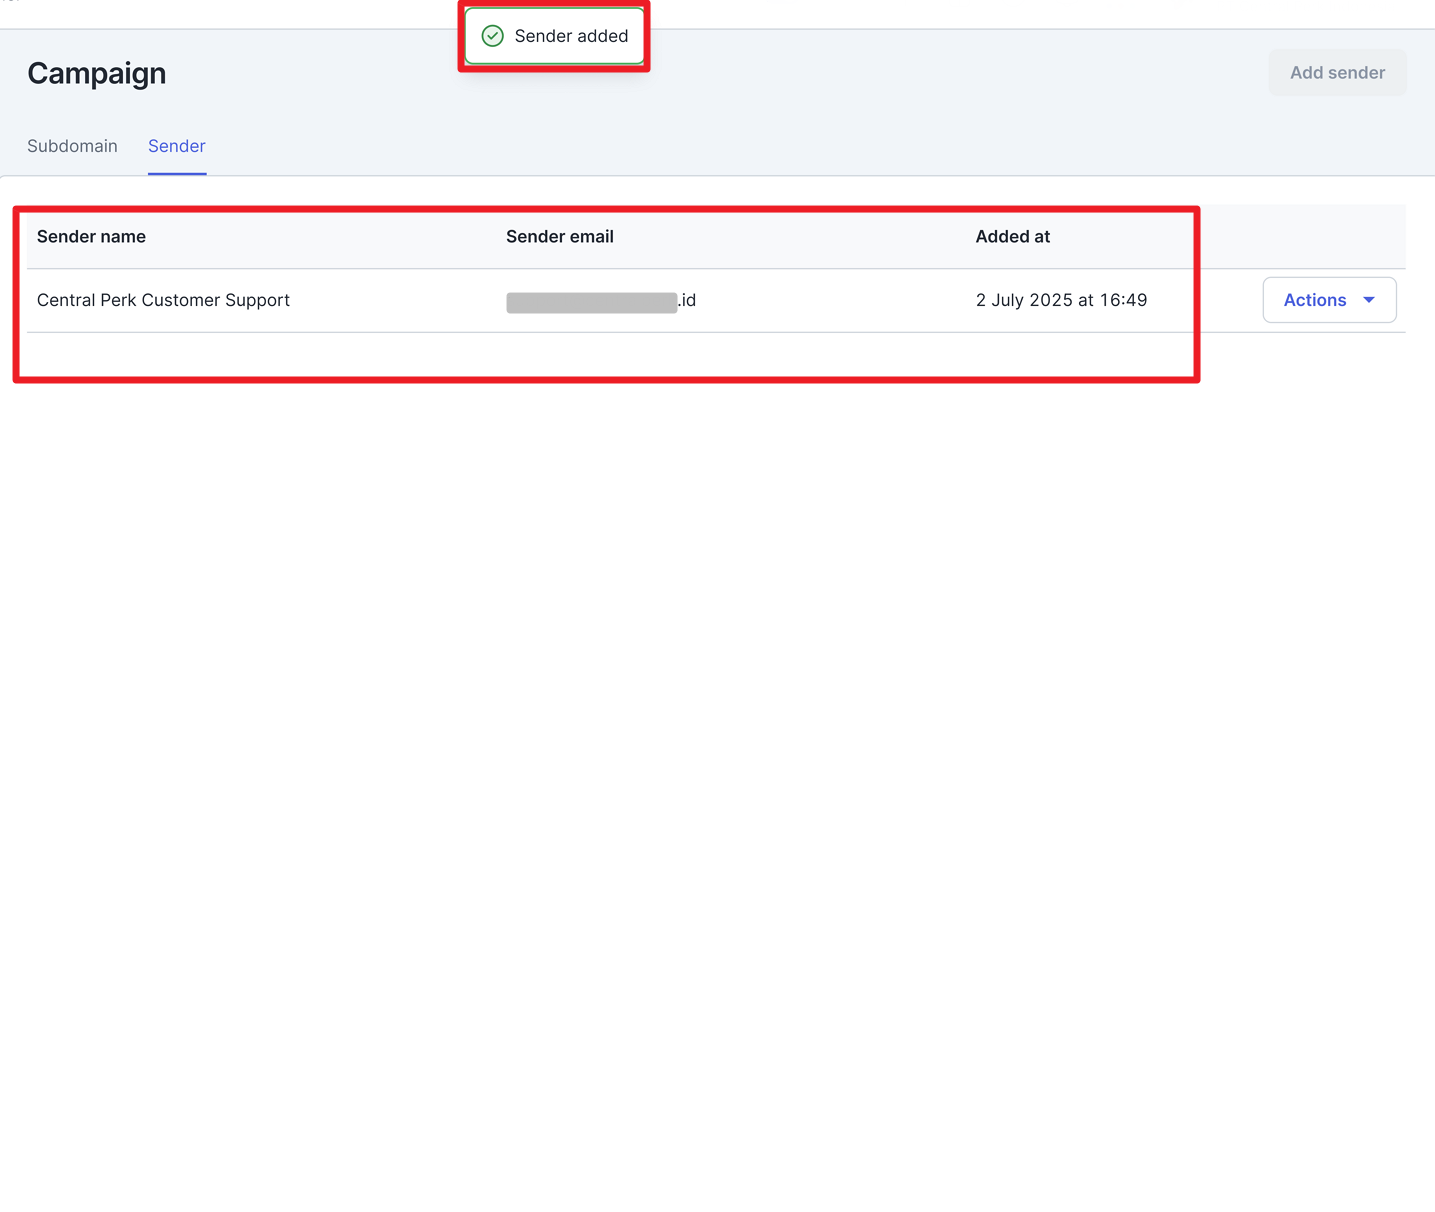Click the gray redacted sender email bar
The height and width of the screenshot is (1212, 1435).
pyautogui.click(x=591, y=302)
